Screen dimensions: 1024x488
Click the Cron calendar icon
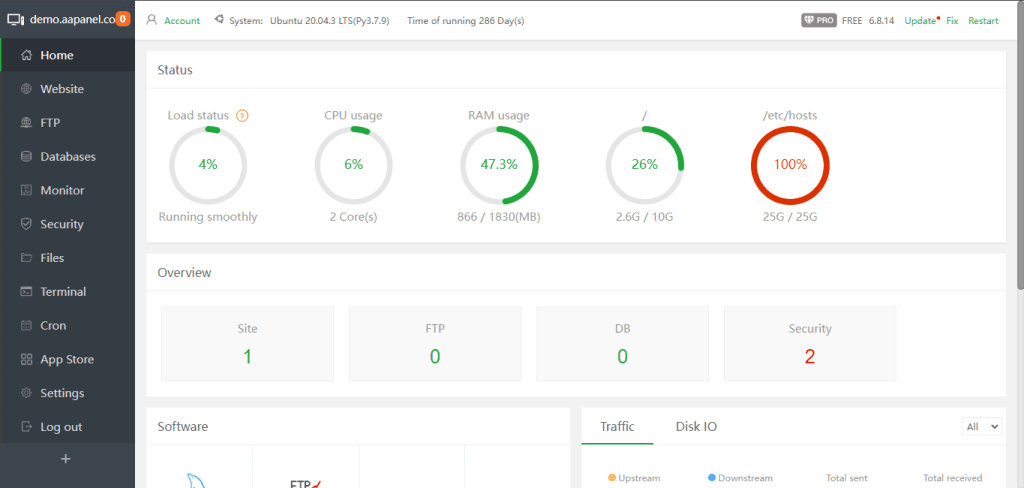pos(26,325)
